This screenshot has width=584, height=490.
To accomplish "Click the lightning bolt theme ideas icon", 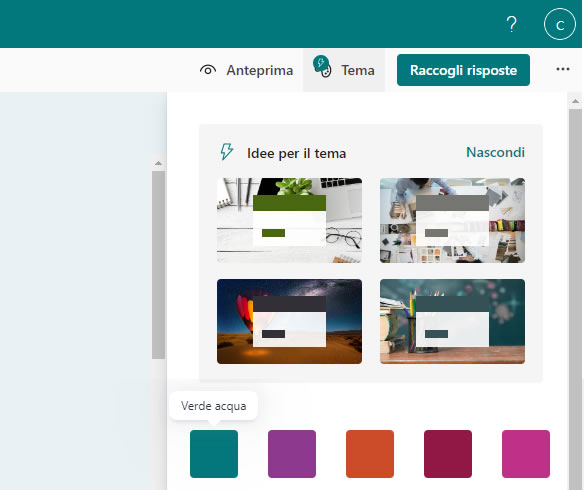I will [x=226, y=152].
